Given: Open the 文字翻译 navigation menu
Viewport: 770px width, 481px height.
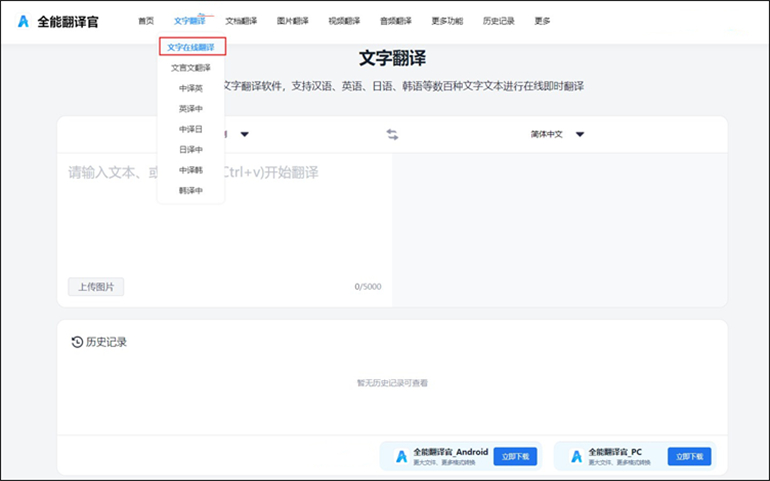Looking at the screenshot, I should 190,21.
